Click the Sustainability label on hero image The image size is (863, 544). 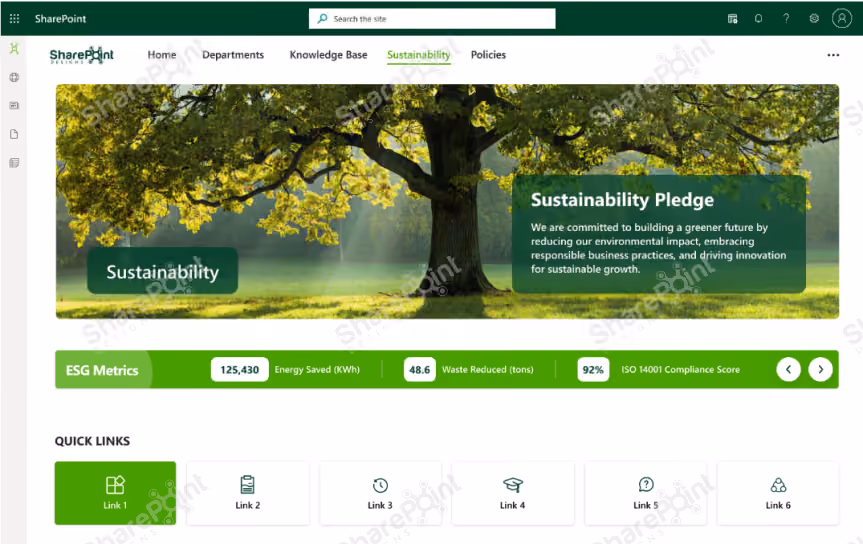[162, 271]
